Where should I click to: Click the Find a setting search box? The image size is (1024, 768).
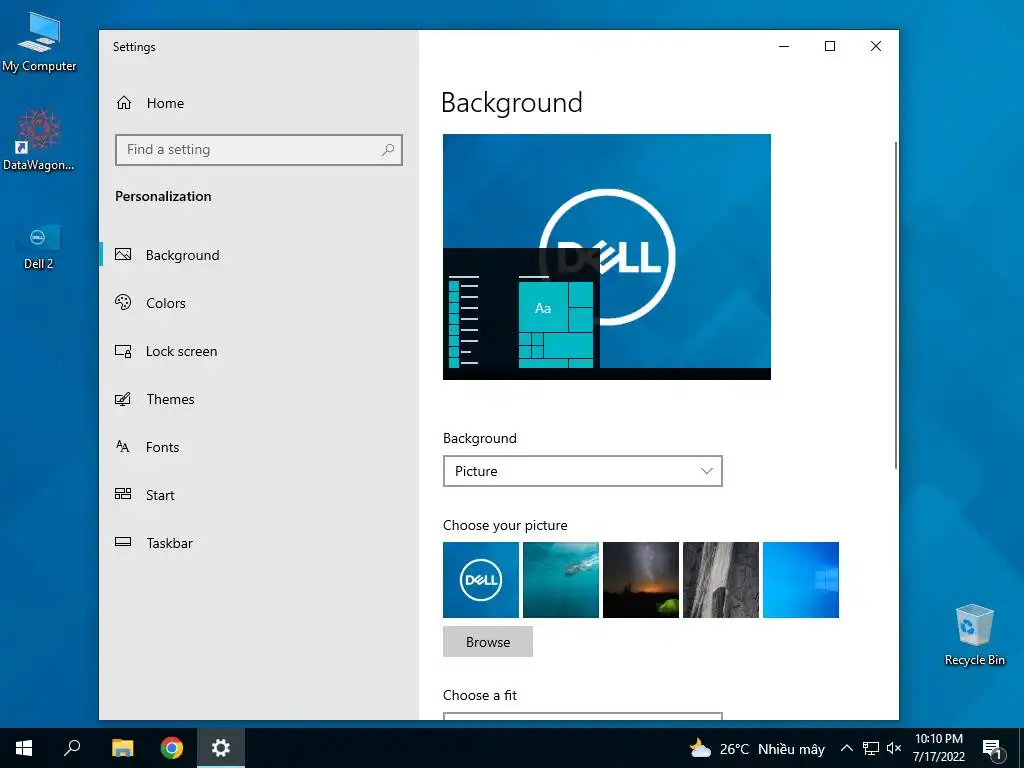tap(259, 150)
